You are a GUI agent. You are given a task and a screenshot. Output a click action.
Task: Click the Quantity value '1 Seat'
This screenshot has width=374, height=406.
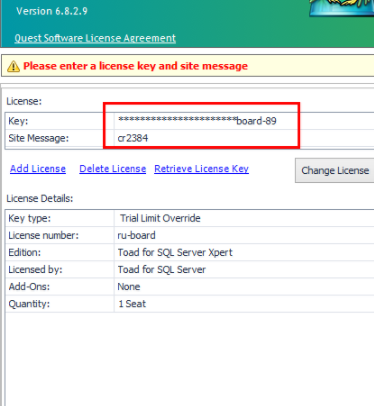coord(132,304)
